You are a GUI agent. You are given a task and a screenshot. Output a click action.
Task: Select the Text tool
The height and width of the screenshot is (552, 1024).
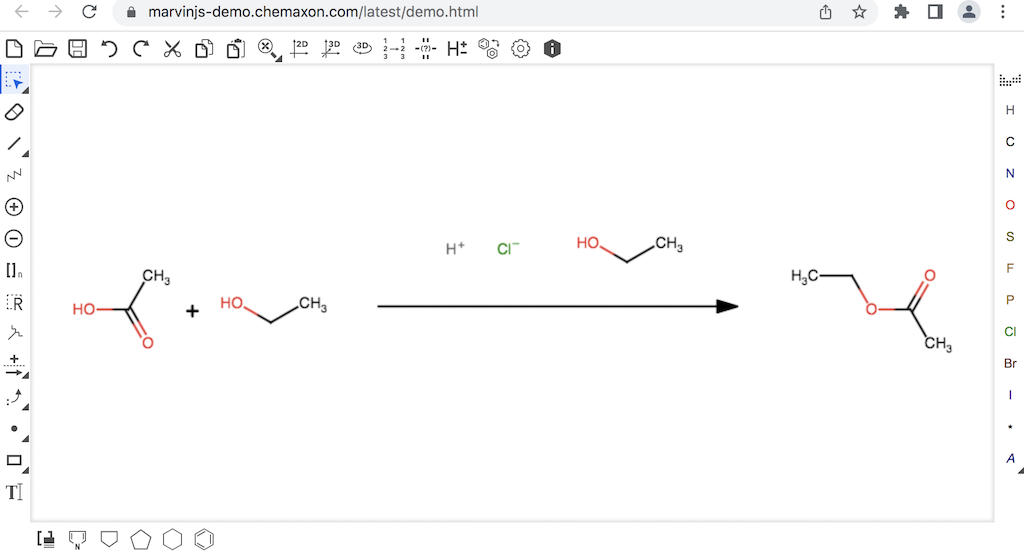[x=14, y=492]
